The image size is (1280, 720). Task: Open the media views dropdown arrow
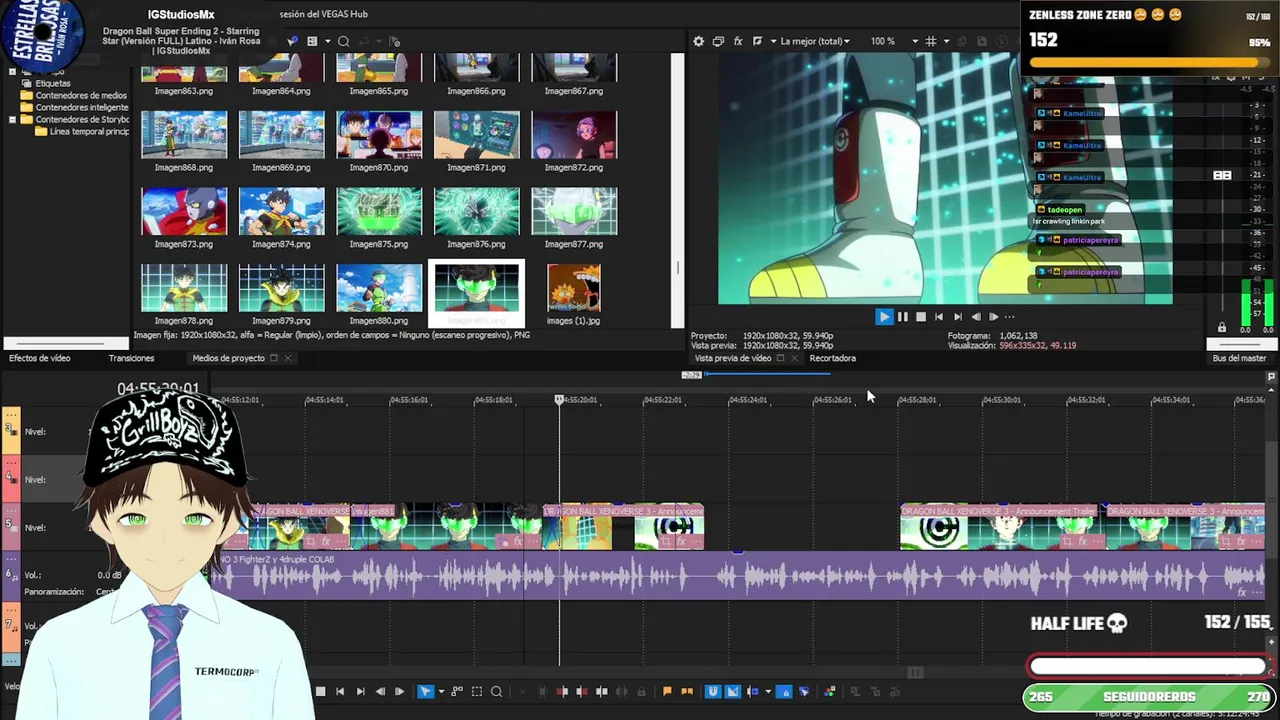pyautogui.click(x=326, y=41)
